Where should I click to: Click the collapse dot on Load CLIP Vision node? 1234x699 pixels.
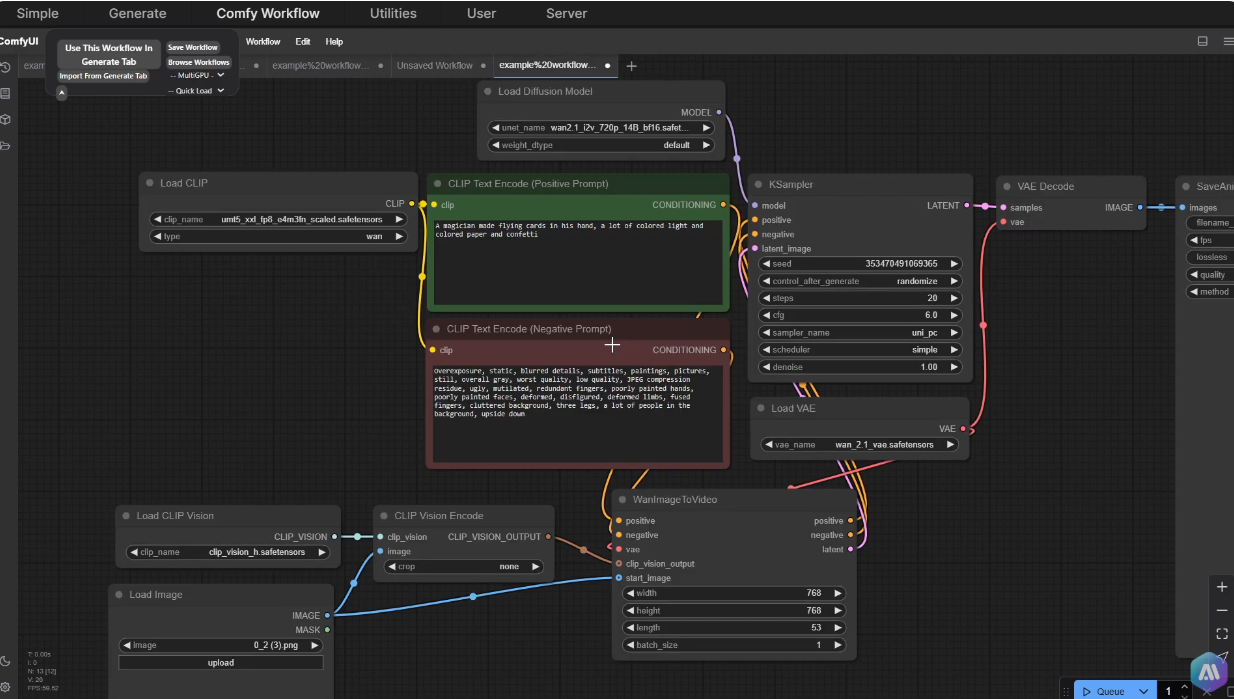(x=126, y=516)
